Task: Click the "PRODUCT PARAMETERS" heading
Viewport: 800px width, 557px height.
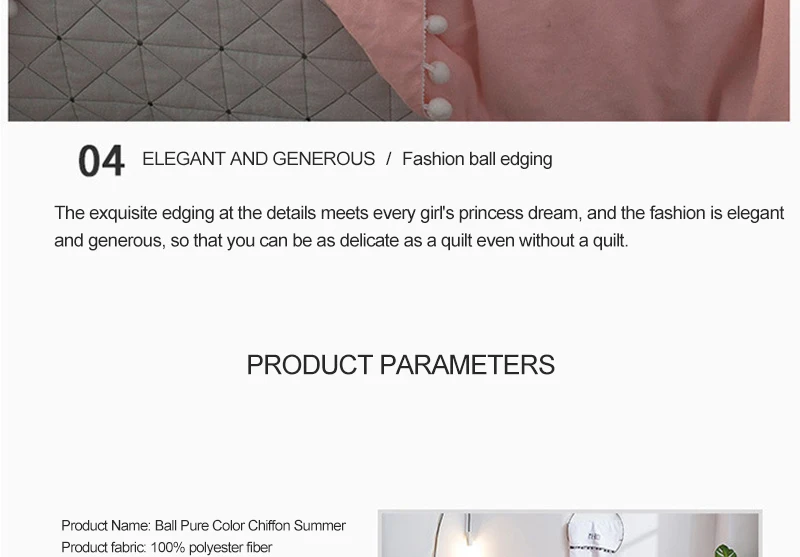Action: click(x=401, y=365)
